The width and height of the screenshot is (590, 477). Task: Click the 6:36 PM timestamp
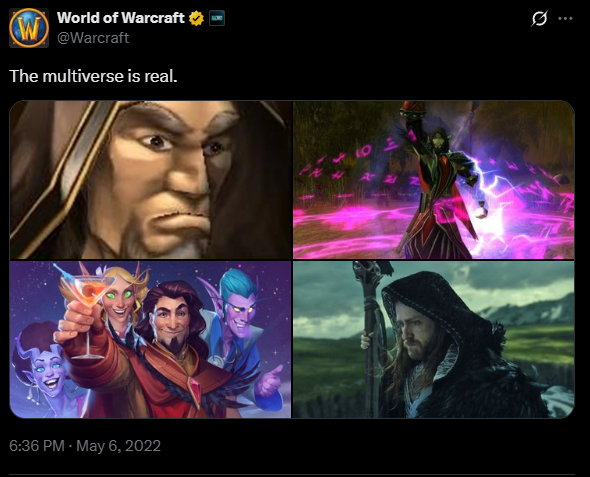pyautogui.click(x=37, y=446)
